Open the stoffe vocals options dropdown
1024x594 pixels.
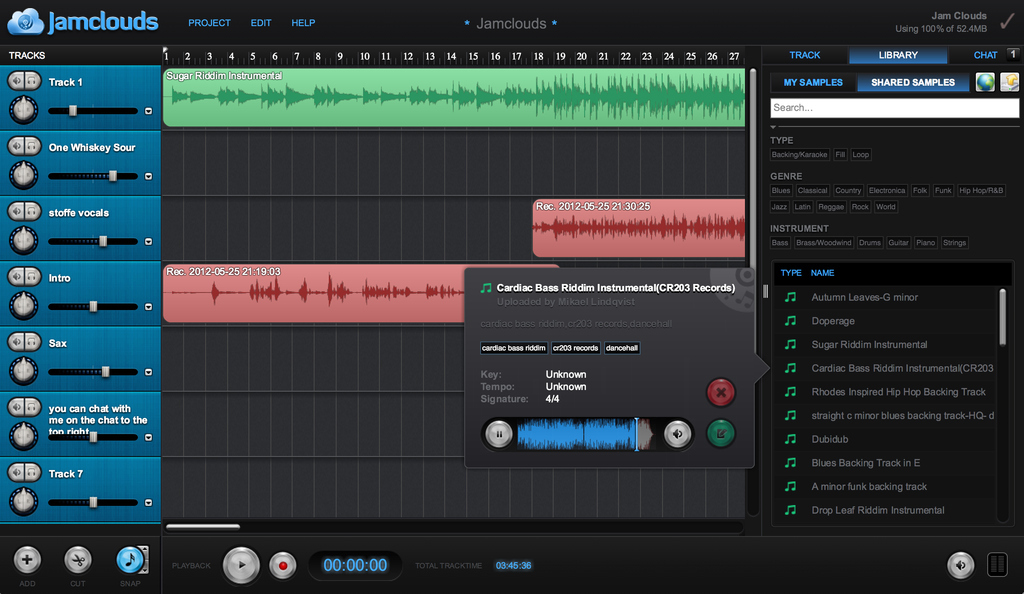pyautogui.click(x=148, y=242)
